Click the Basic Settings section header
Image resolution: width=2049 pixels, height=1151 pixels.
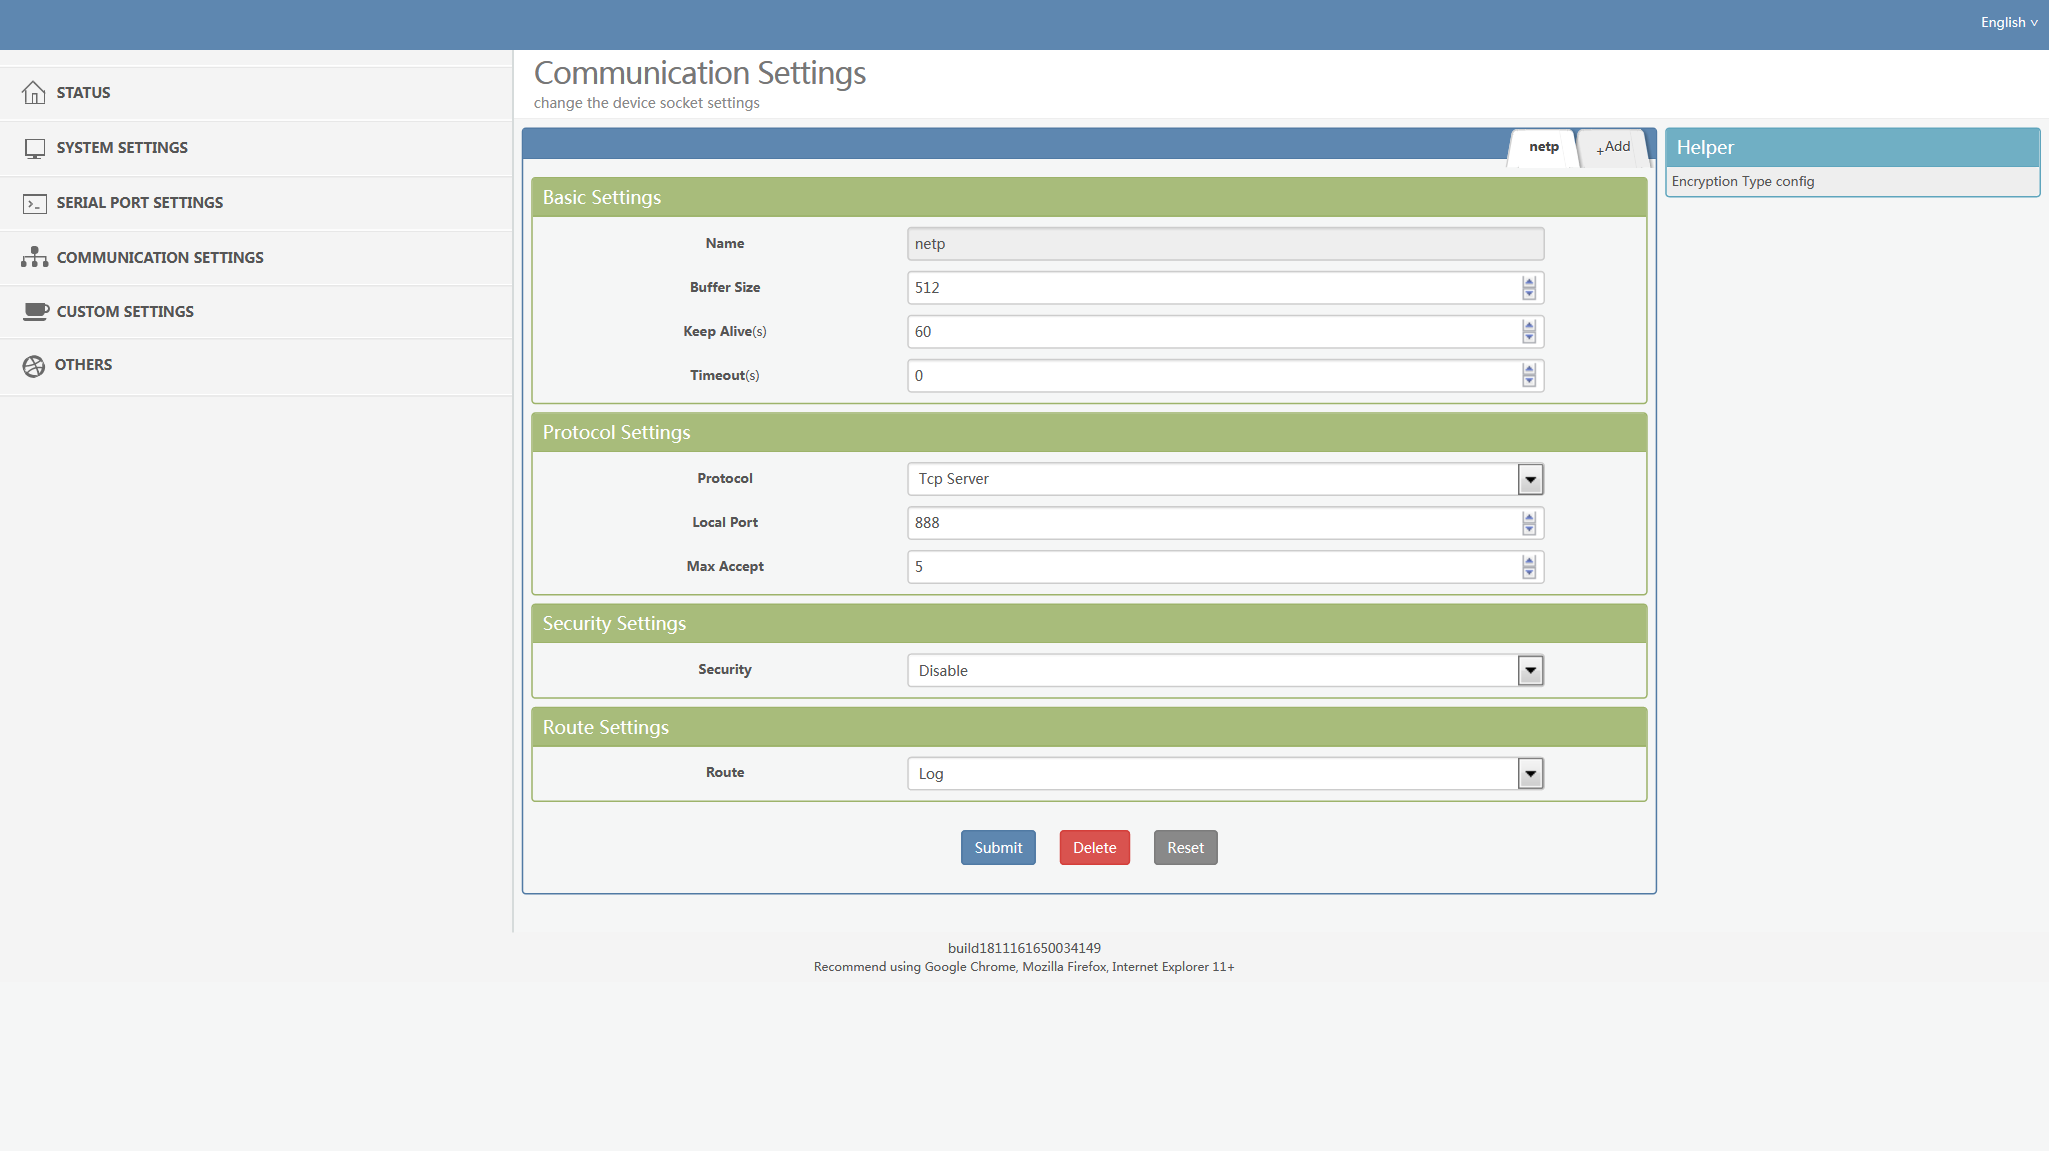[1089, 198]
